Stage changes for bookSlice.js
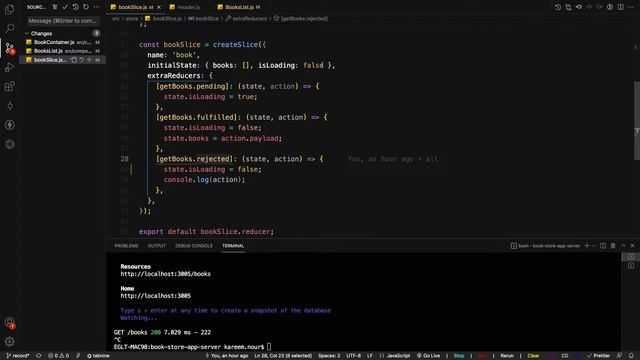This screenshot has height=360, width=640. (x=89, y=60)
